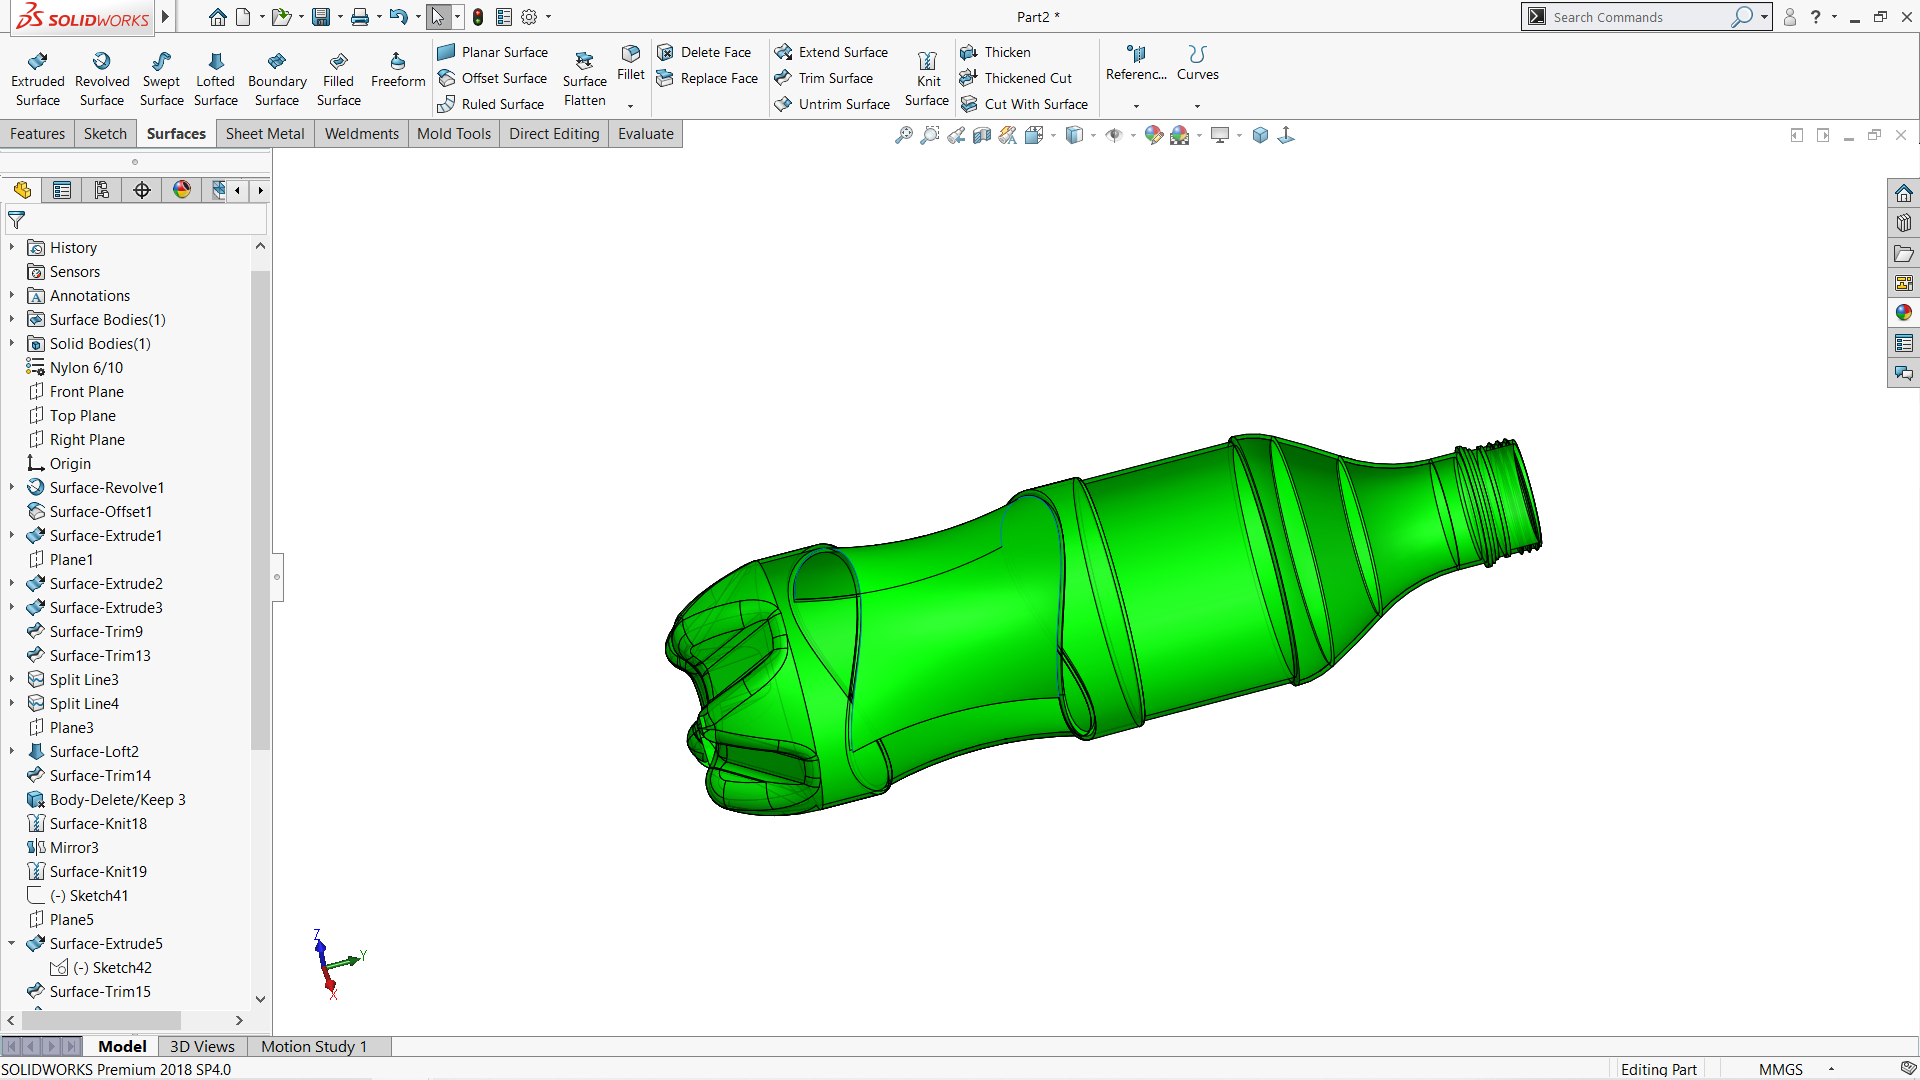Select the Mirror3 feature
The height and width of the screenshot is (1080, 1920).
tap(74, 847)
